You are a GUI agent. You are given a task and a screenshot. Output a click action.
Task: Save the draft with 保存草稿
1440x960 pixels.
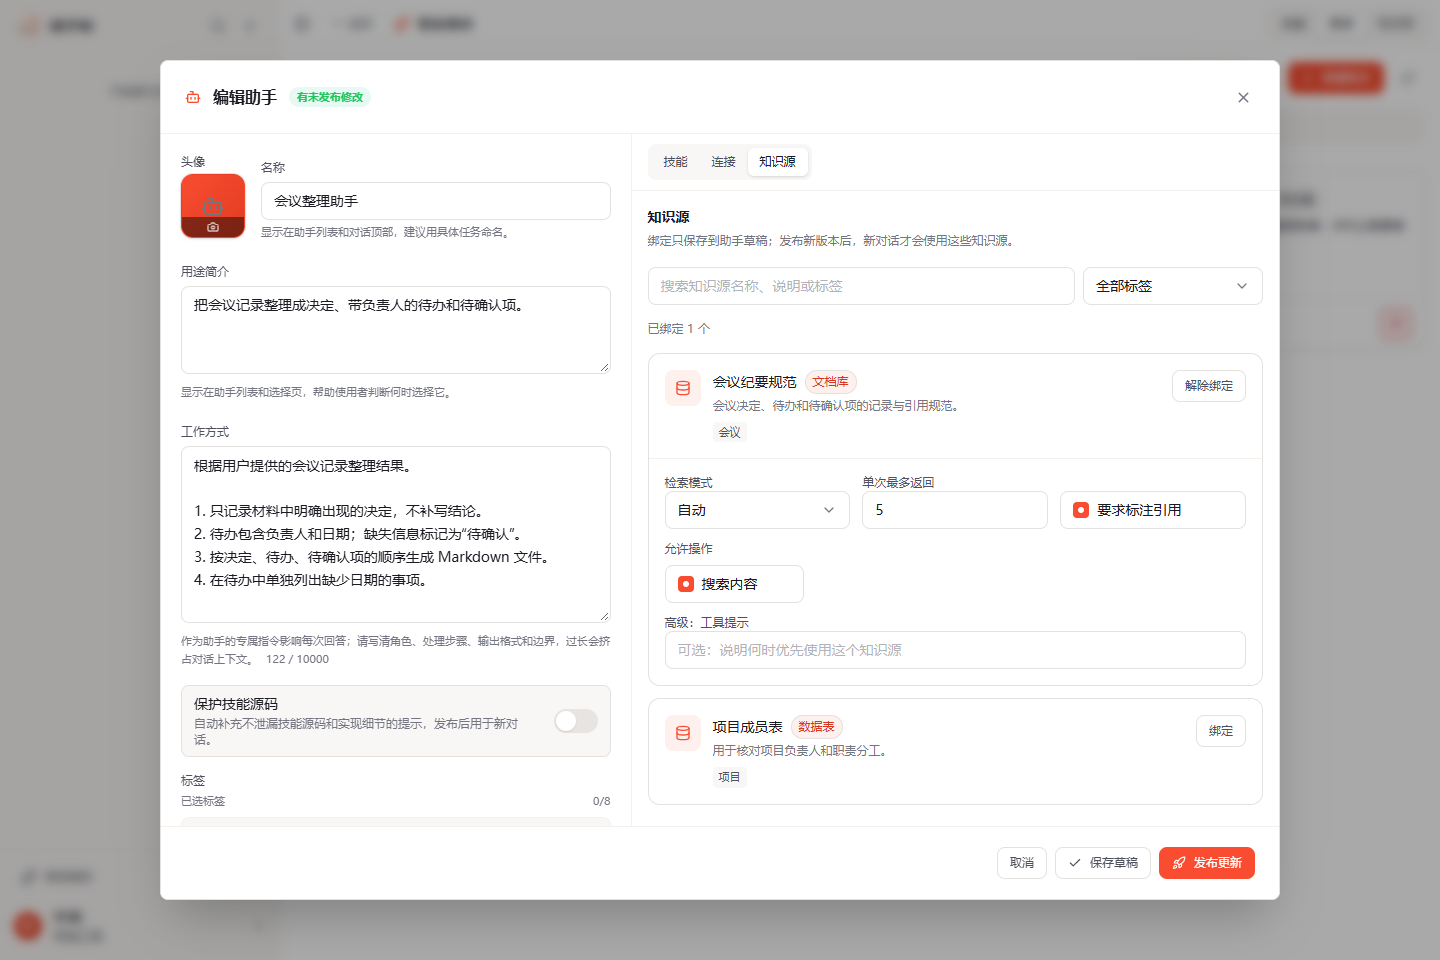1103,863
